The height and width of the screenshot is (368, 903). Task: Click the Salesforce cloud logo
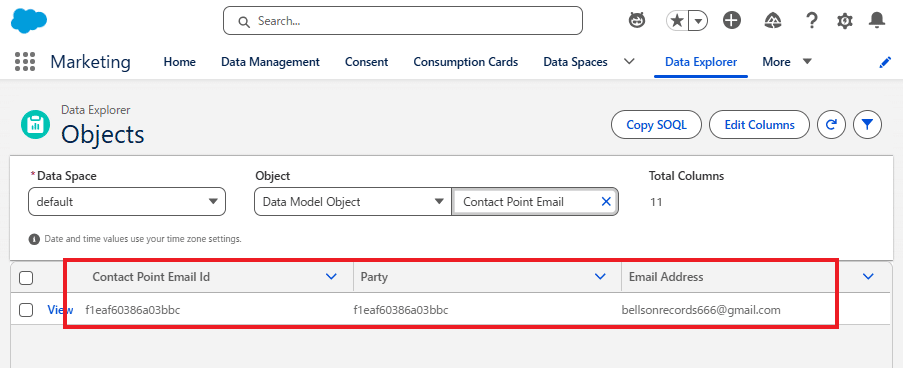(29, 21)
